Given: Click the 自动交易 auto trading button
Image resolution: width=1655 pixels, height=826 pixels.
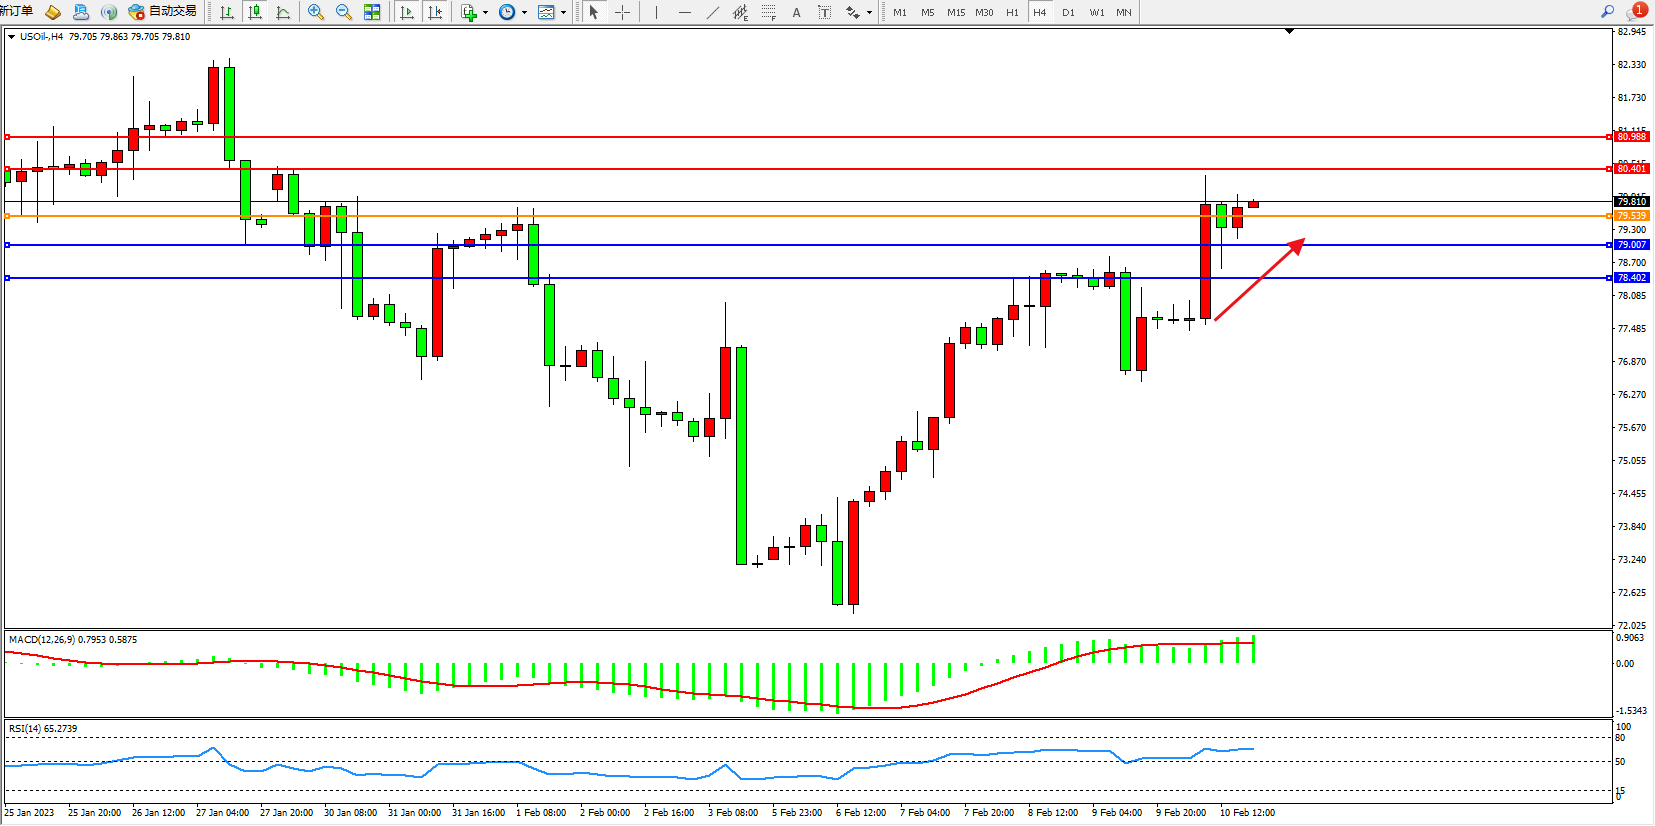Looking at the screenshot, I should 163,12.
